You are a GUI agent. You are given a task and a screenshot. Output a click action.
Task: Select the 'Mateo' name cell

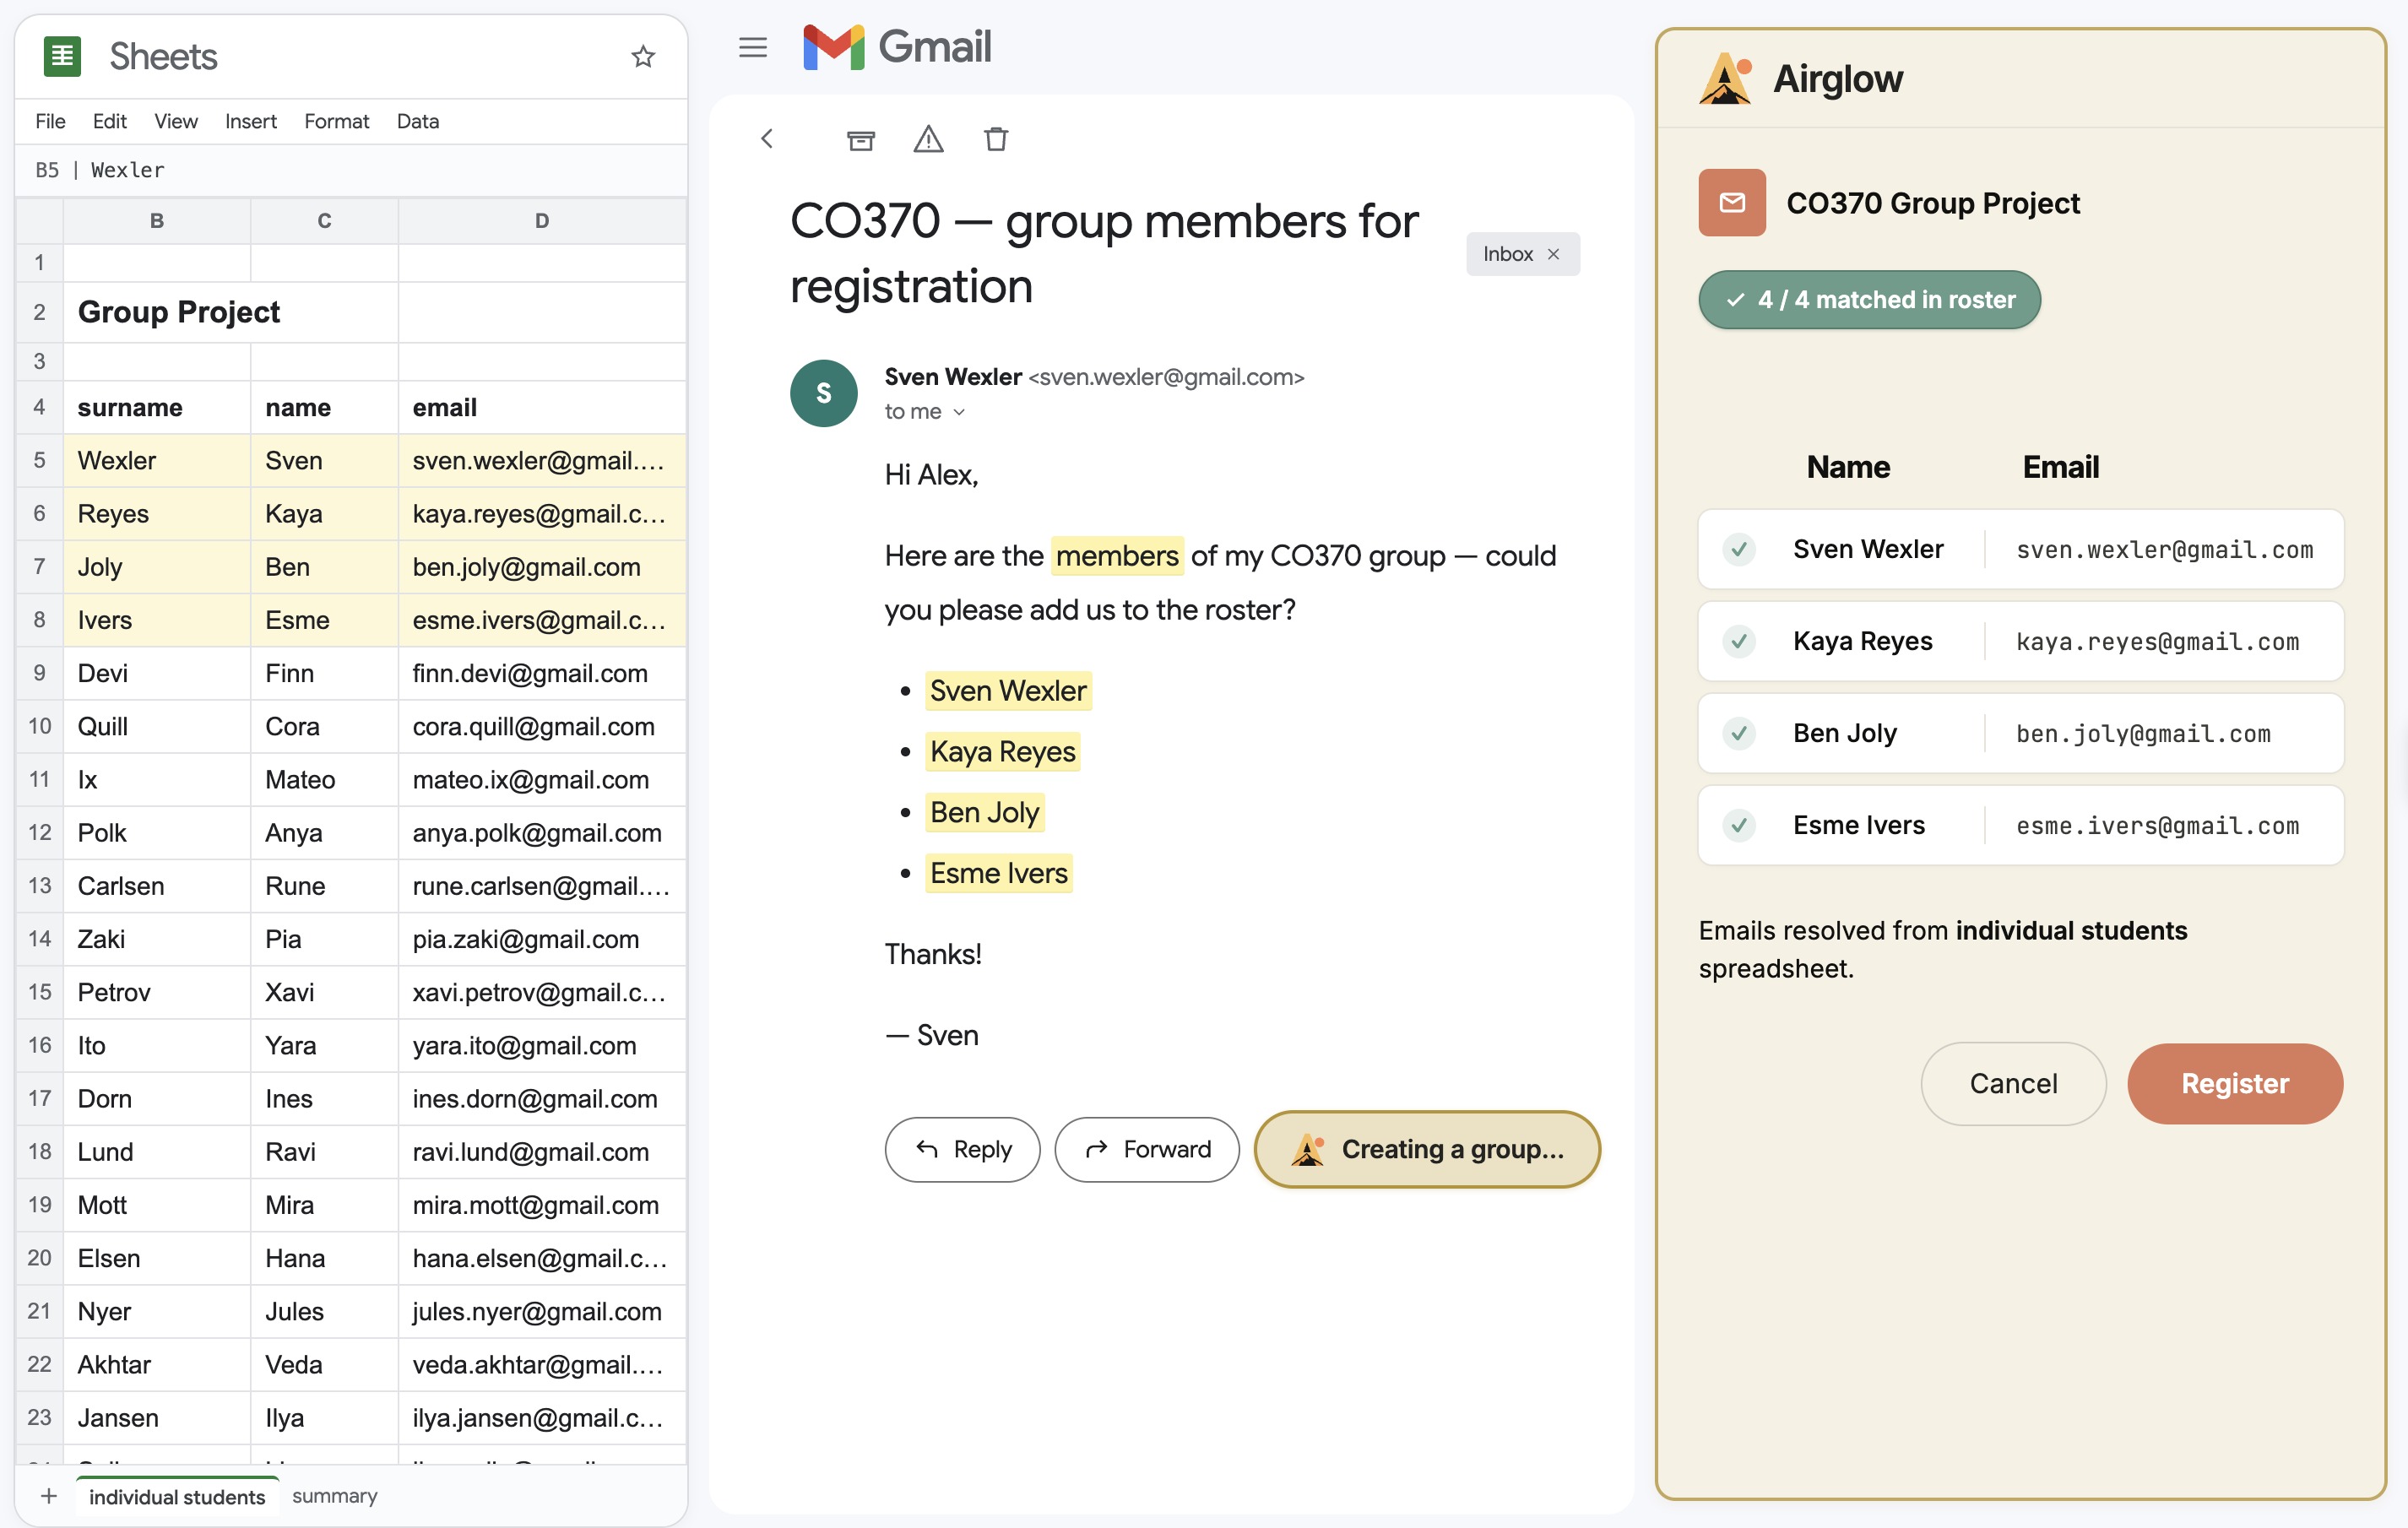(324, 779)
